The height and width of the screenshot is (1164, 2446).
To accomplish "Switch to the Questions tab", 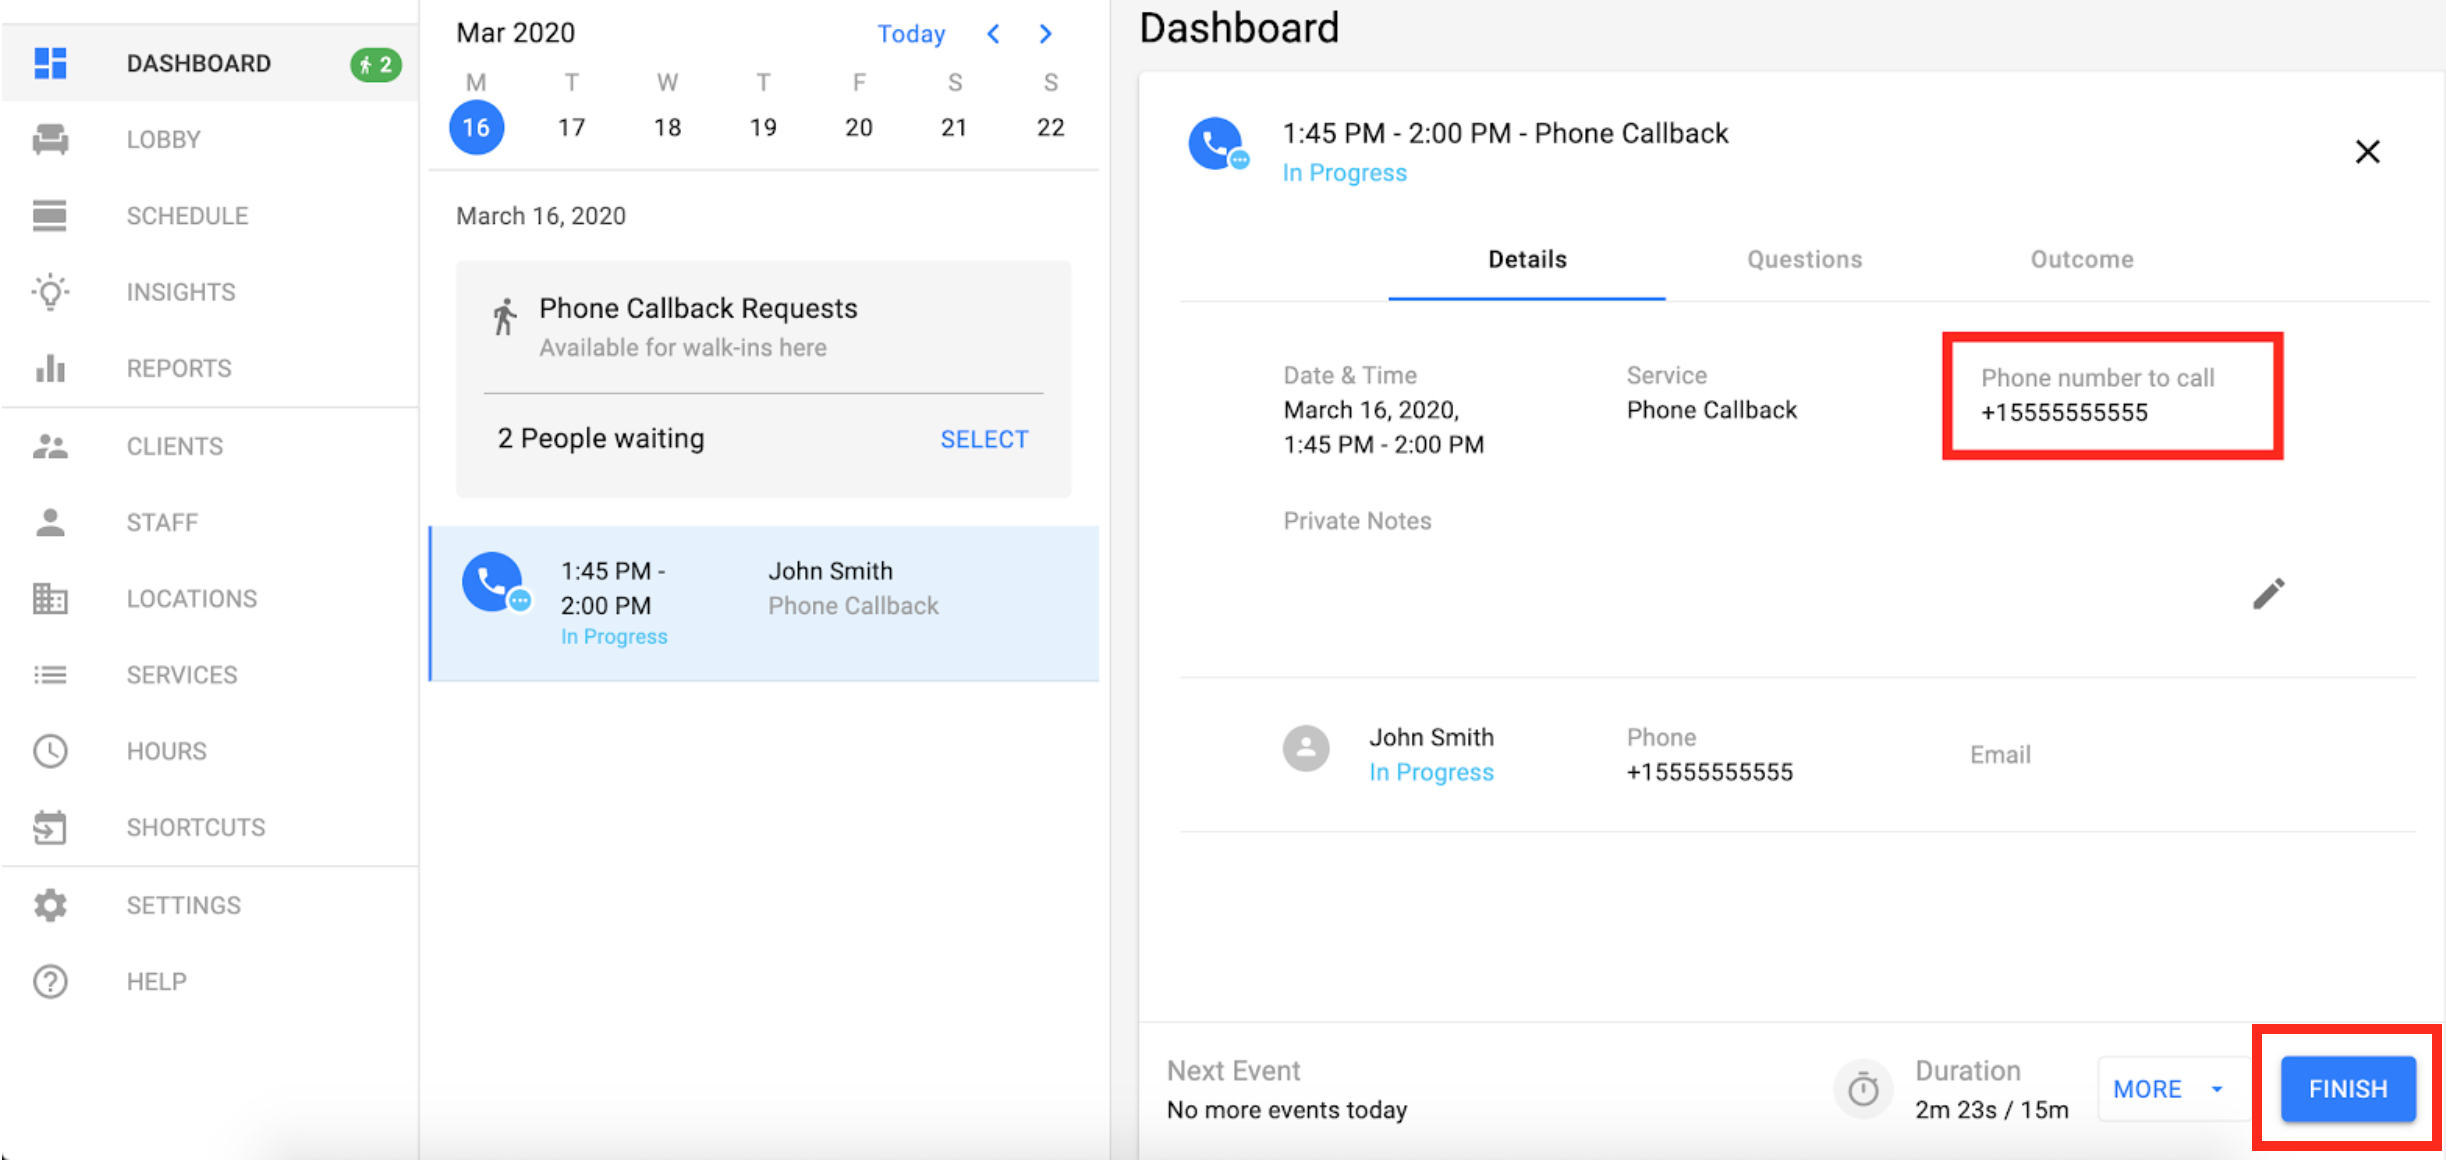I will tap(1804, 259).
